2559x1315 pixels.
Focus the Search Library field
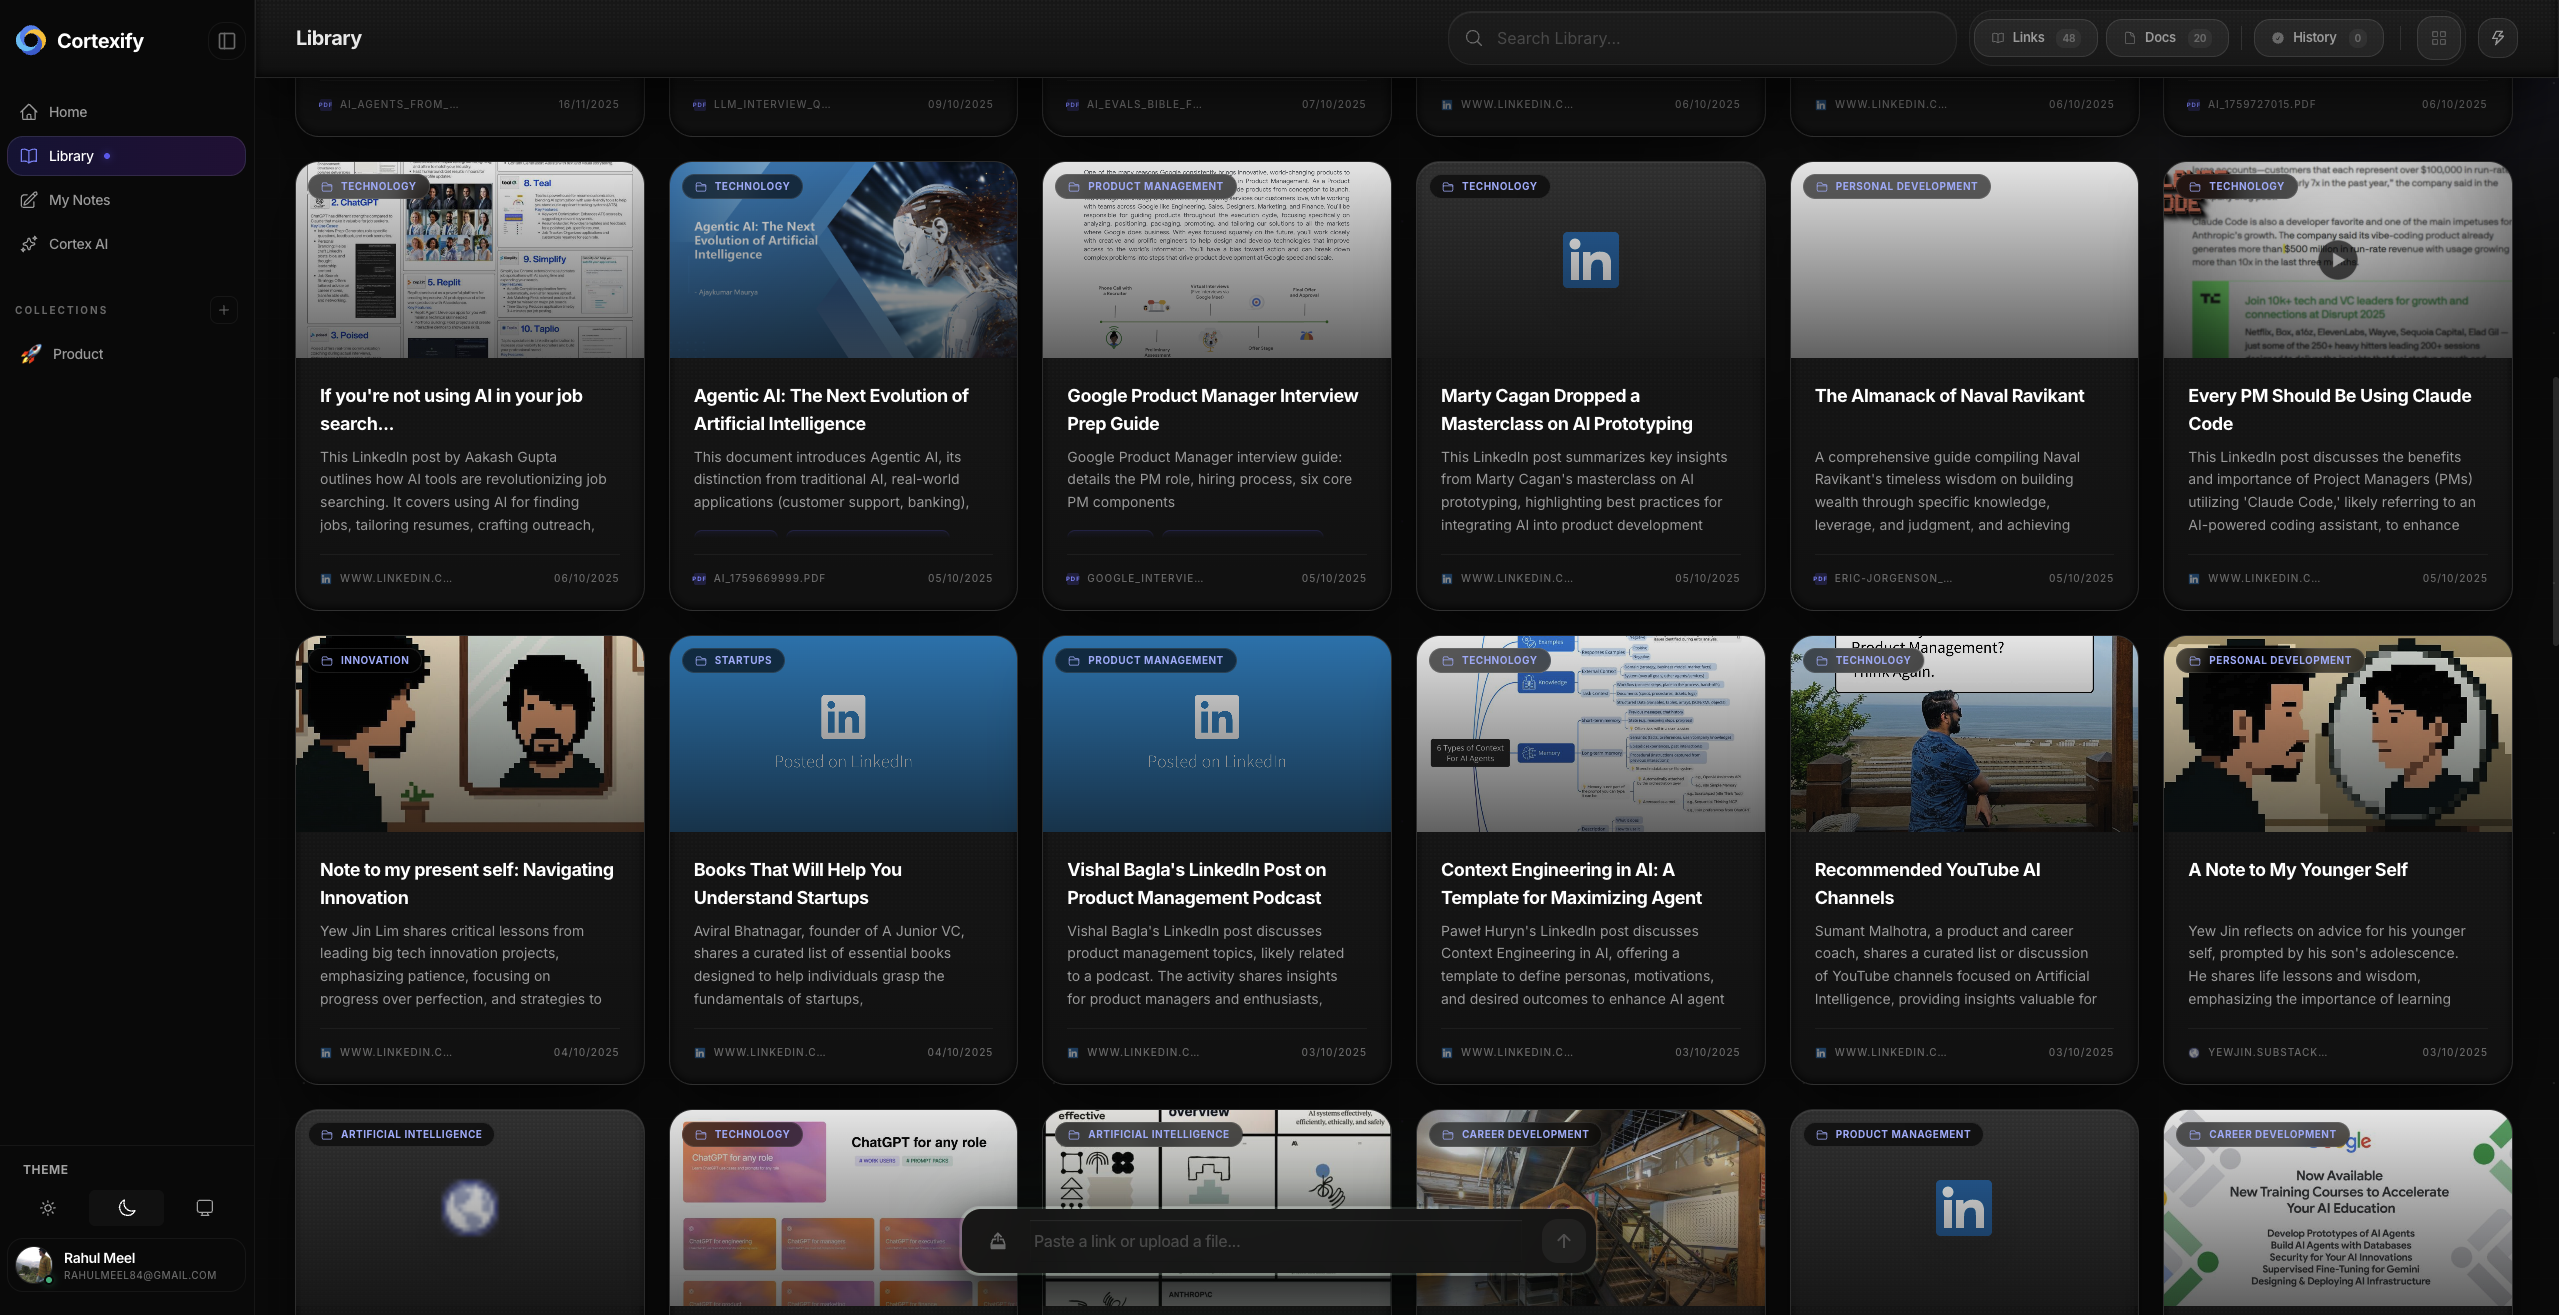1702,38
